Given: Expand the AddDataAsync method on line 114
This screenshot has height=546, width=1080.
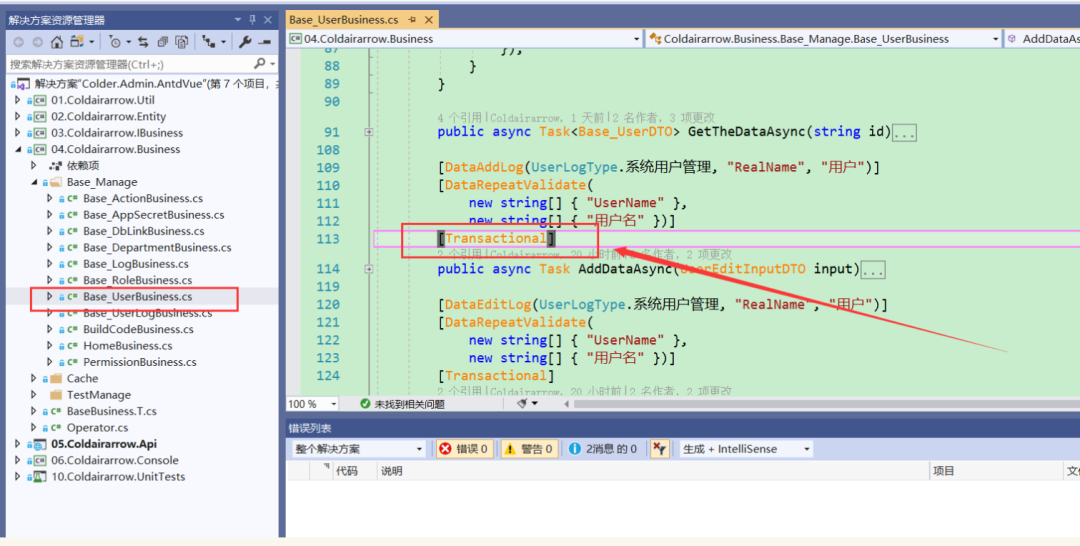Looking at the screenshot, I should click(x=368, y=269).
